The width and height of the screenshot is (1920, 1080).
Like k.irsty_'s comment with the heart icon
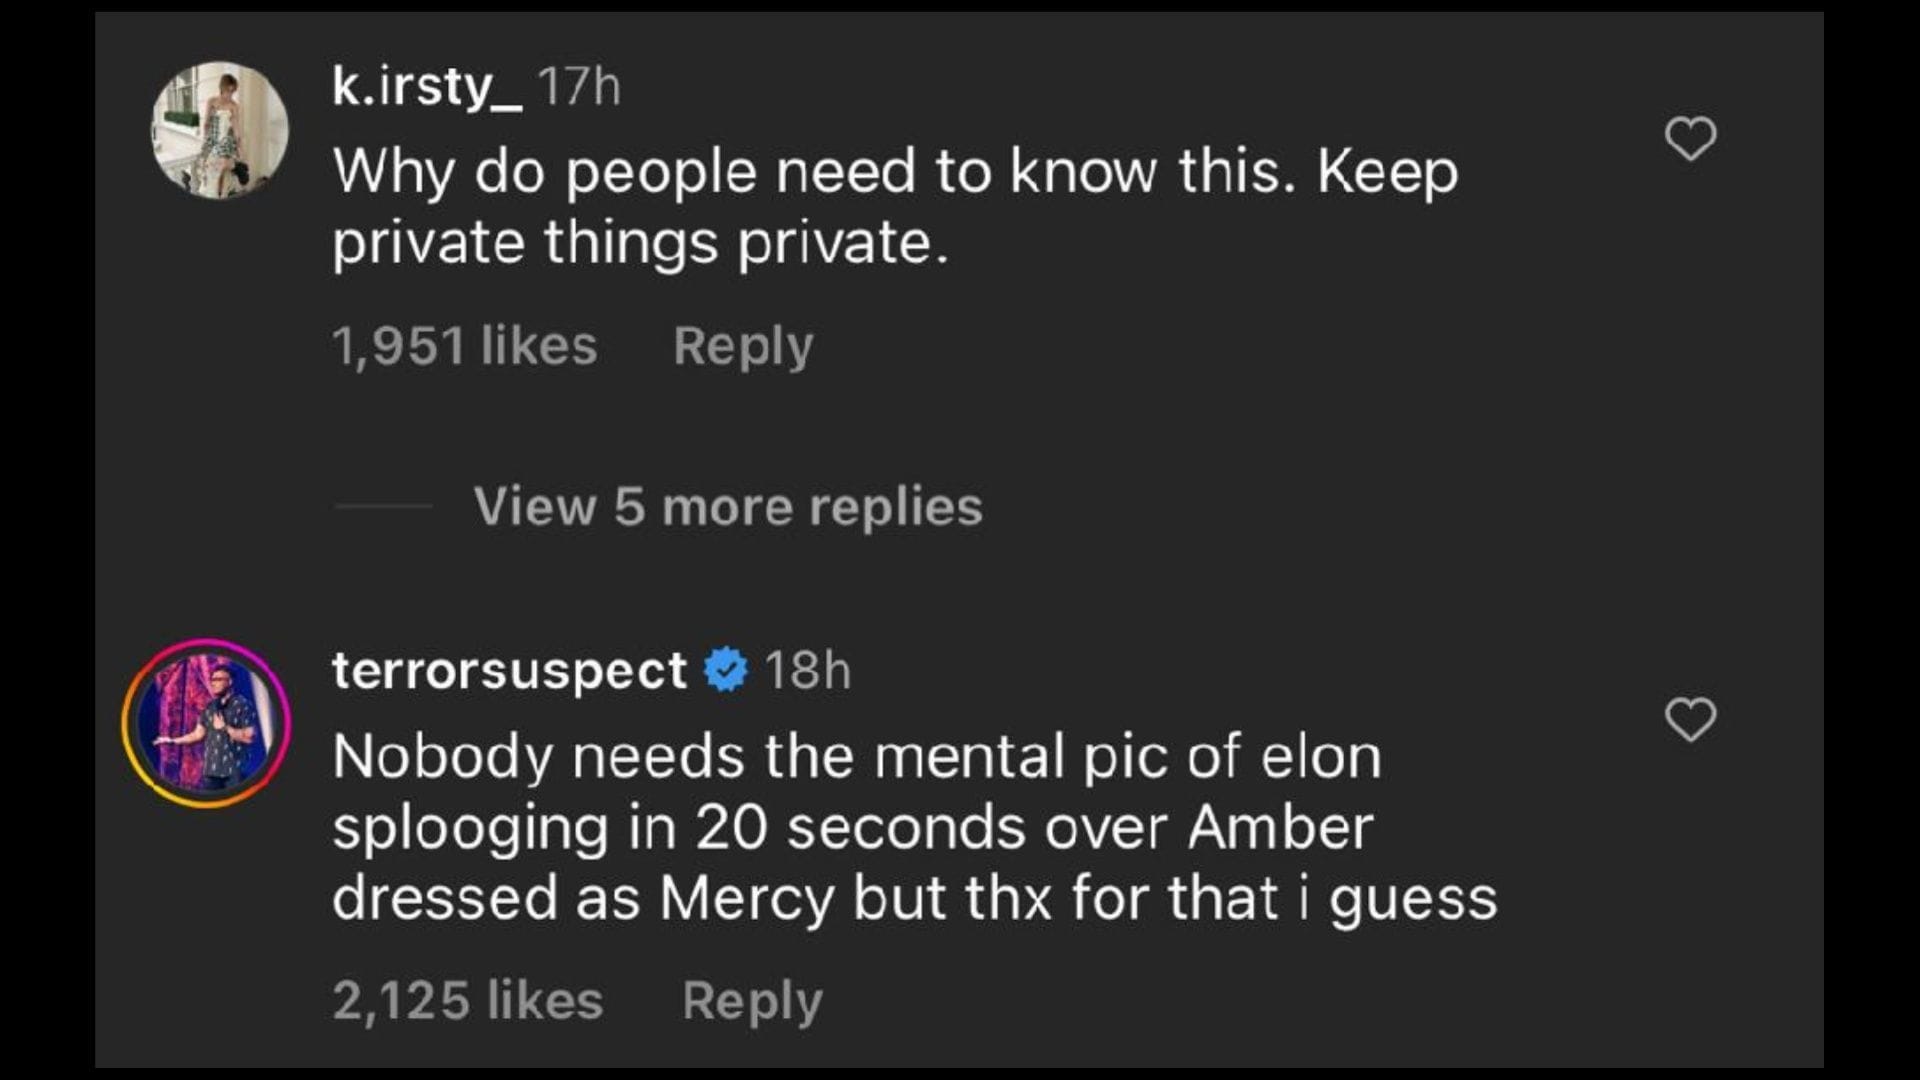[x=1692, y=140]
